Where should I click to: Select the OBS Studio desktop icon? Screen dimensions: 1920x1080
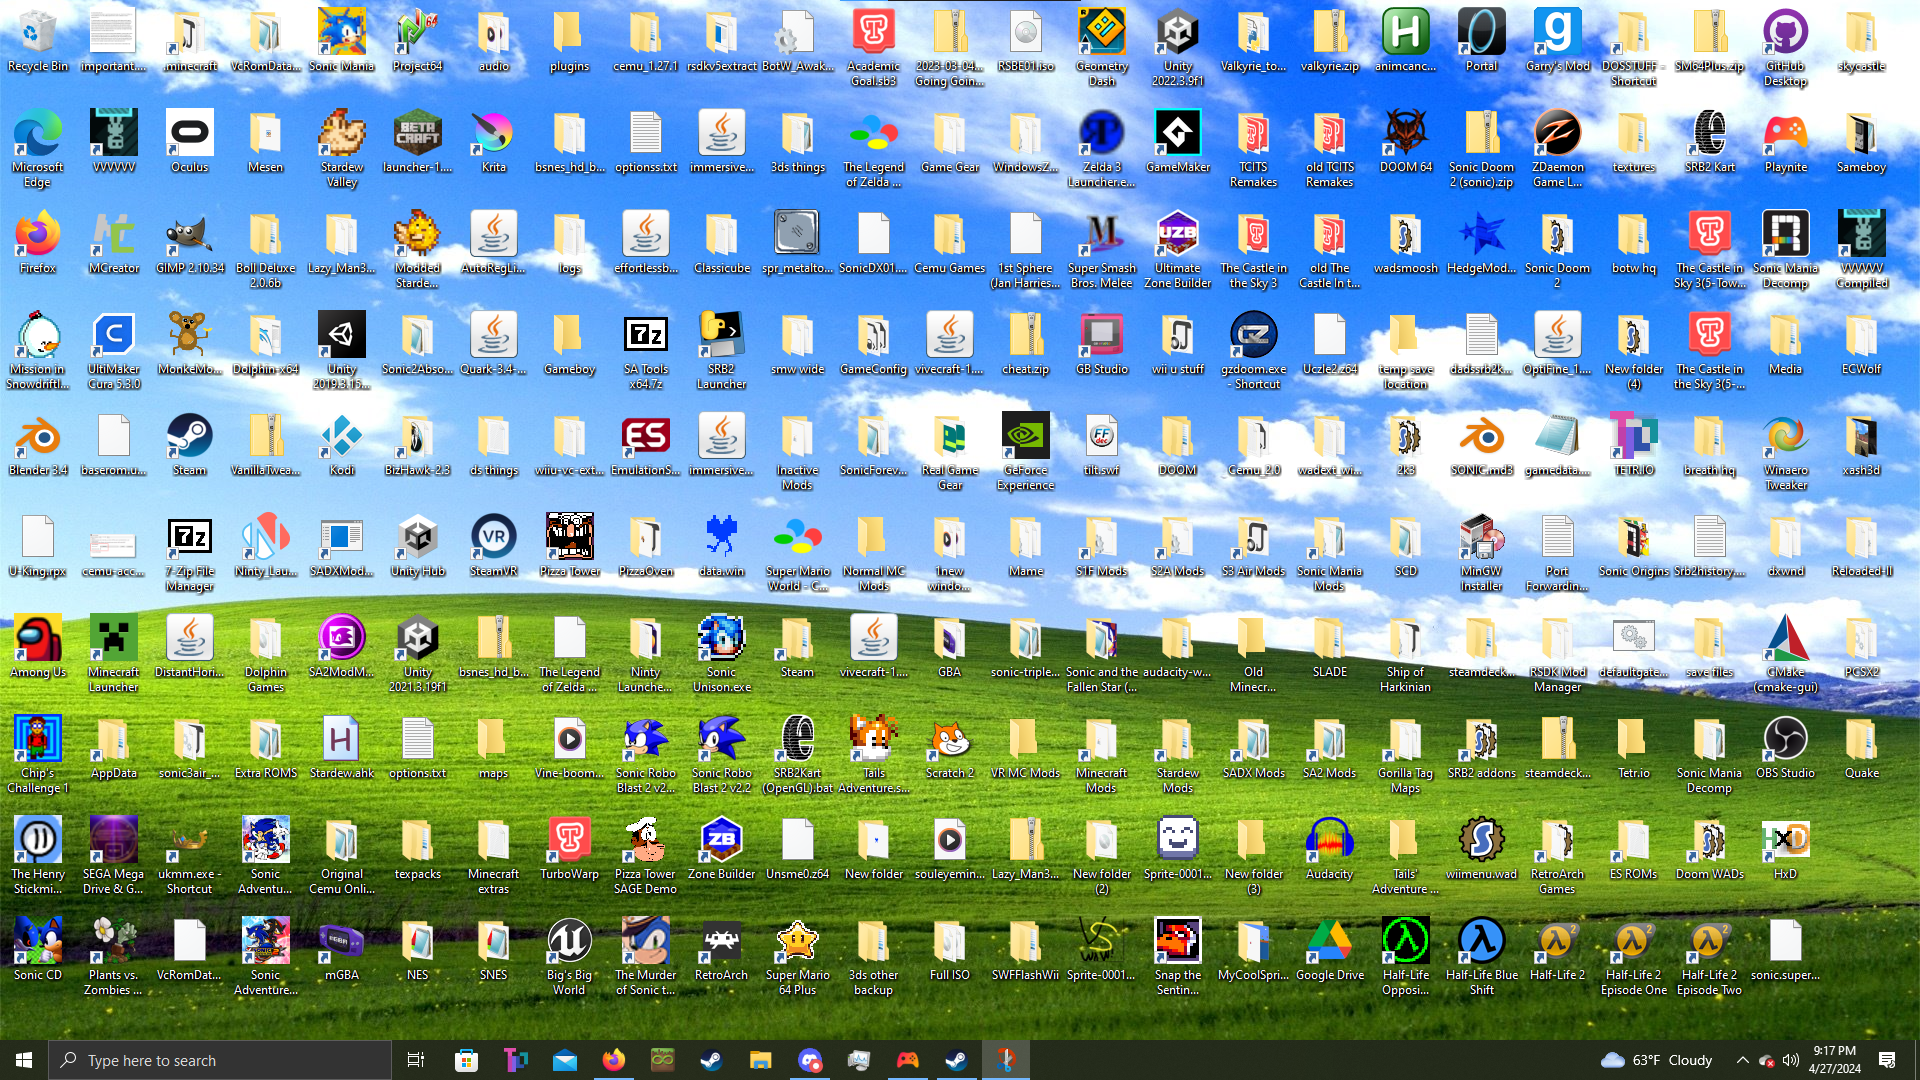pos(1786,748)
